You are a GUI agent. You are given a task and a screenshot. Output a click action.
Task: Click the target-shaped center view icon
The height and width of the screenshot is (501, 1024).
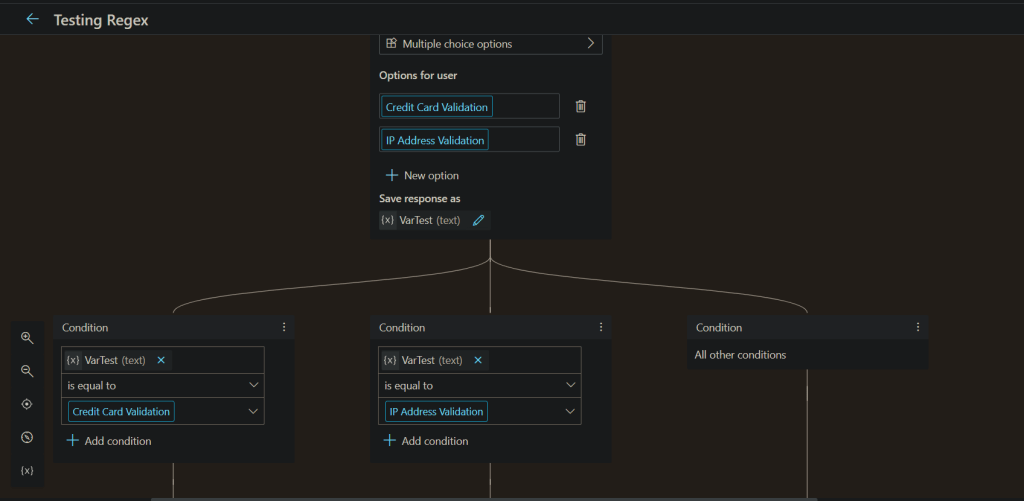27,404
